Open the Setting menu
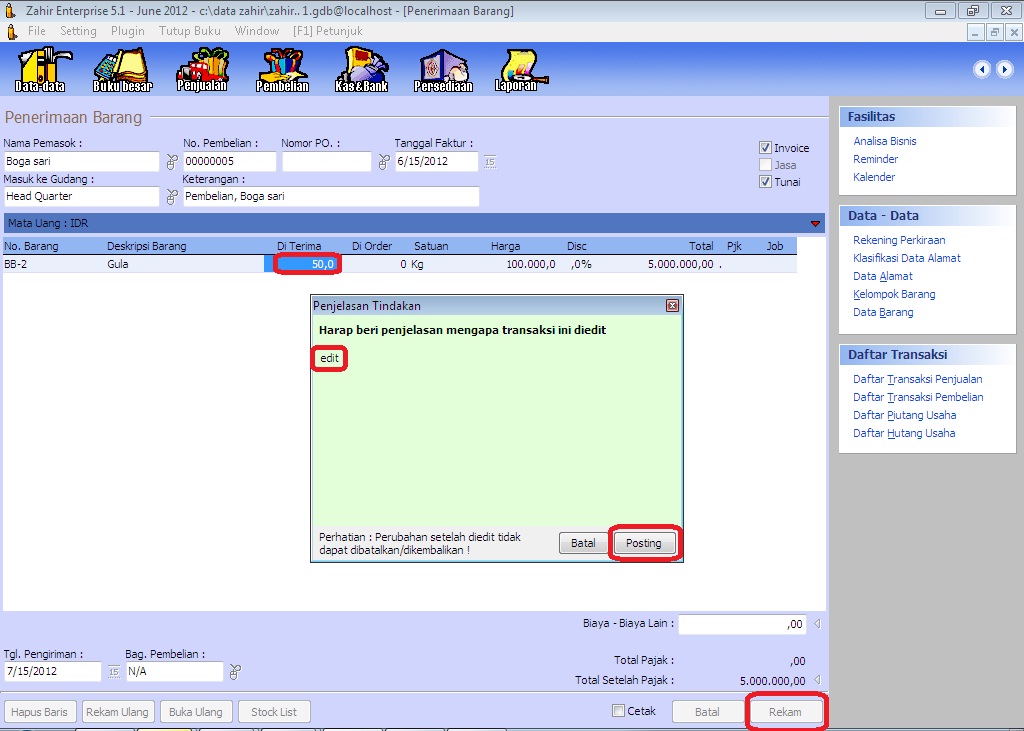 [78, 31]
